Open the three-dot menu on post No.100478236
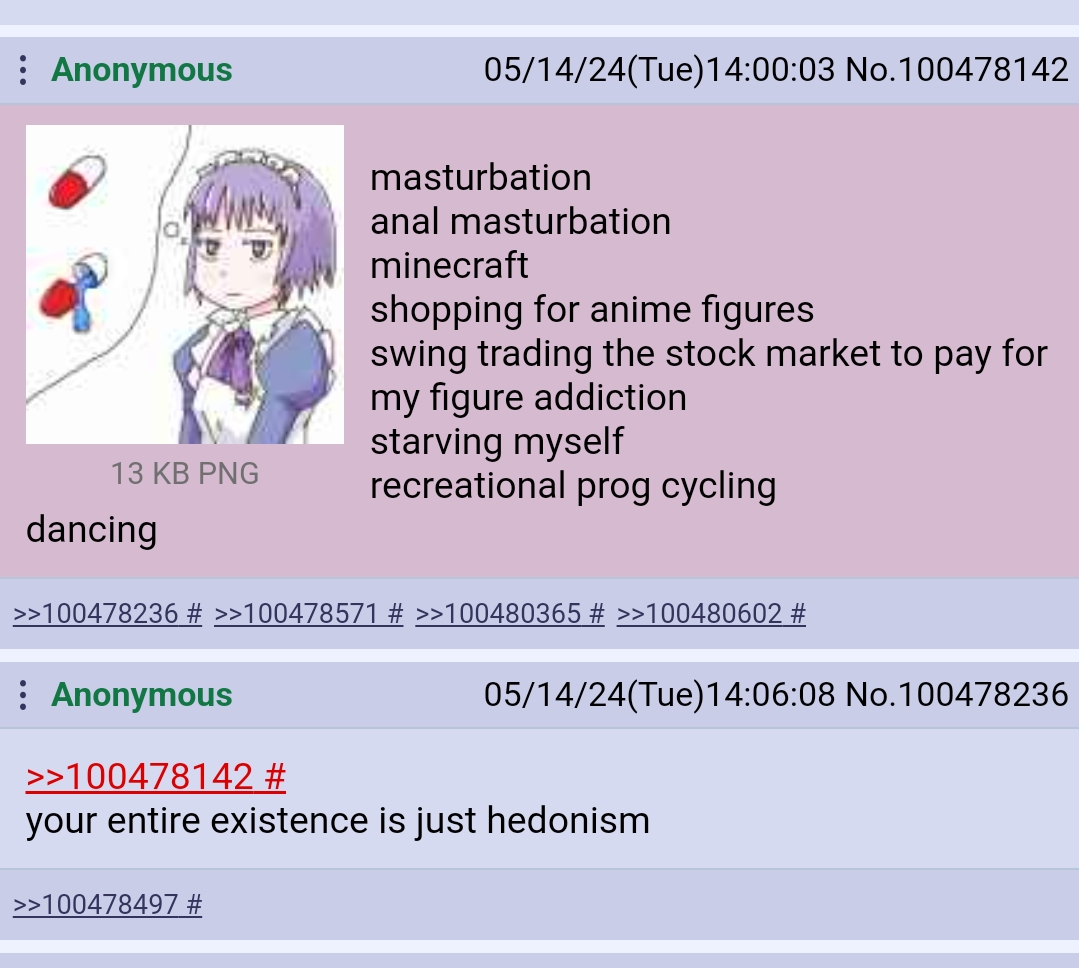The image size is (1079, 968). click(x=23, y=695)
